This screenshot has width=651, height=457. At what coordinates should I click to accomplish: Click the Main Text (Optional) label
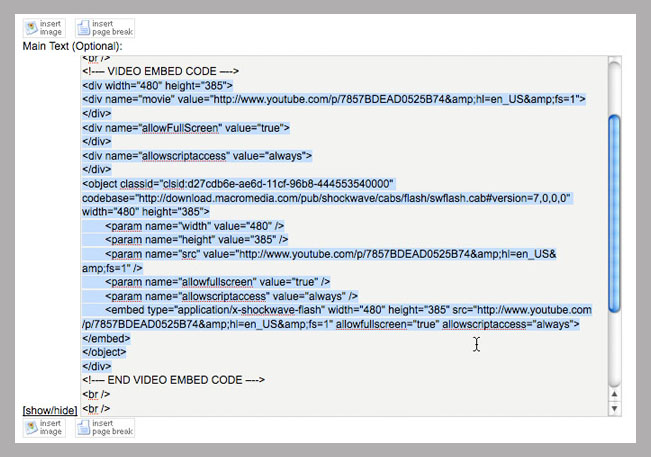72,46
